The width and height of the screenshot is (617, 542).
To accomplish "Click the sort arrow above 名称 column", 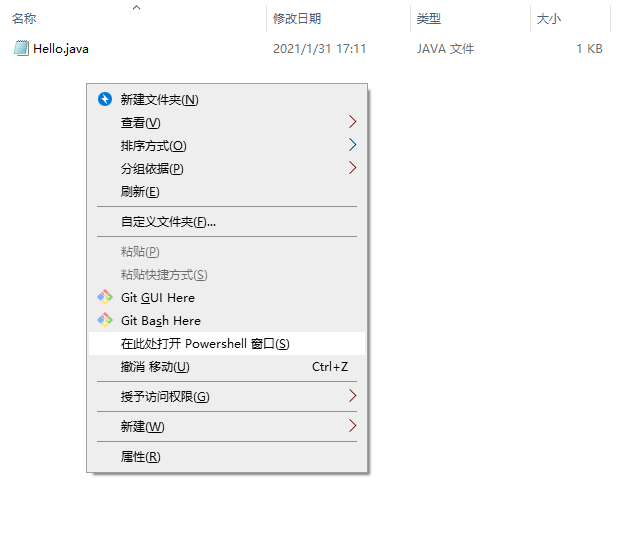I will 137,7.
